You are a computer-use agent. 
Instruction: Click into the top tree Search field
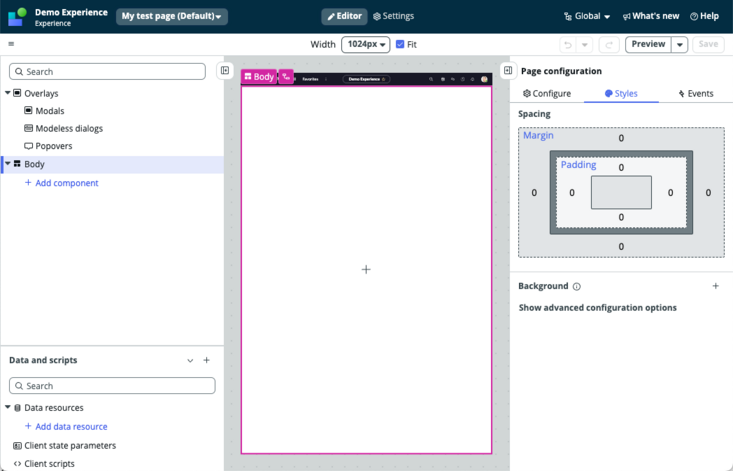coord(107,71)
